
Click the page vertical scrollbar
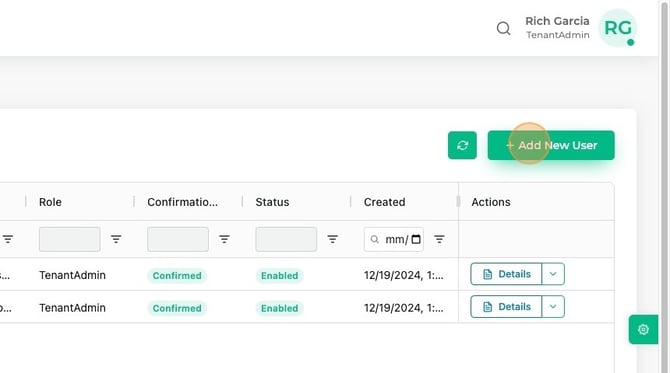coord(664,186)
